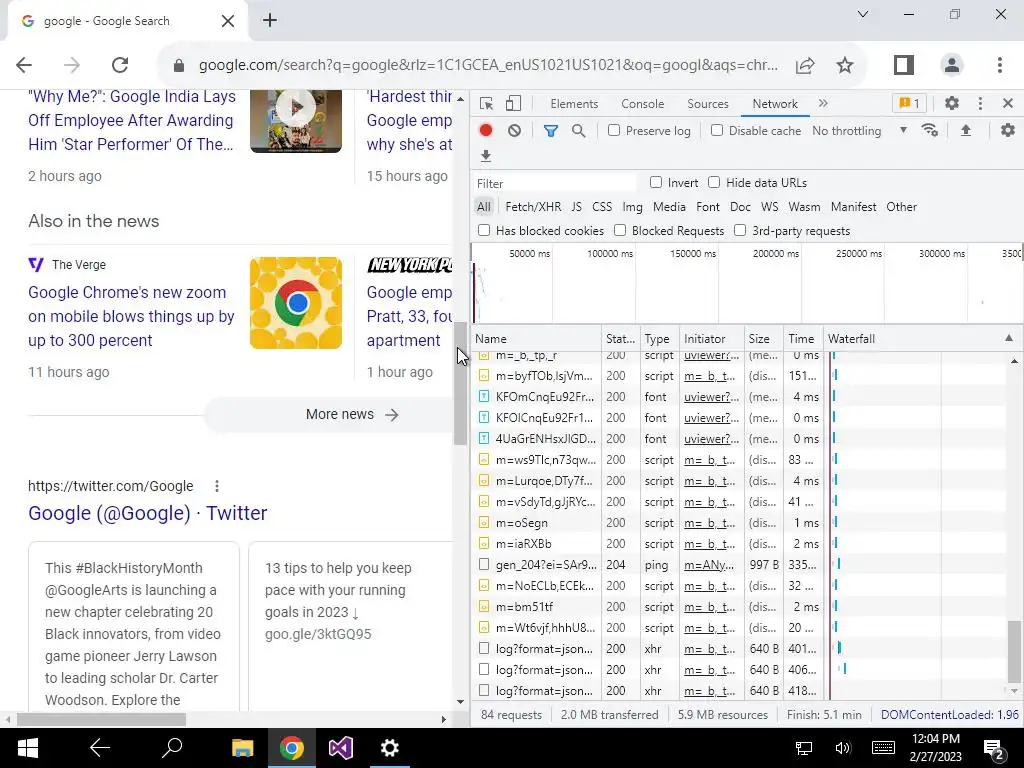Select Img filter type
Screen dimensions: 1024x768
[x=632, y=207]
